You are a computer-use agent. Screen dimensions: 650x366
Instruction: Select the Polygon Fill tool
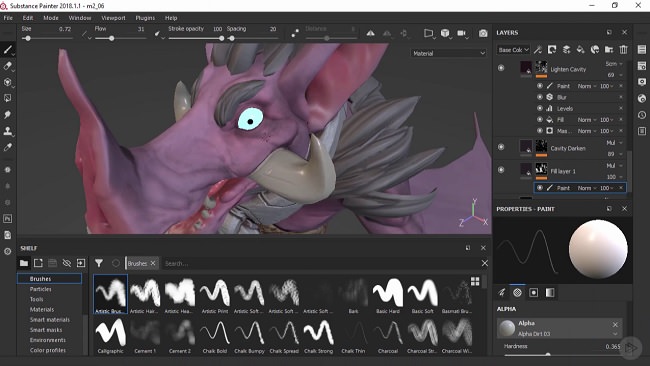pyautogui.click(x=7, y=98)
